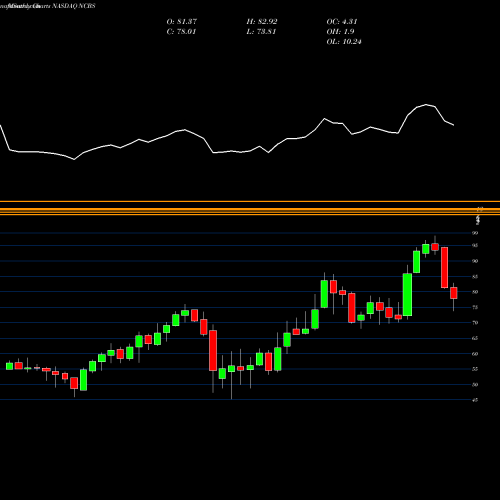Click the "NASDAQ NCBS" chart title
Image resolution: width=500 pixels, height=500 pixels.
[x=73, y=6]
